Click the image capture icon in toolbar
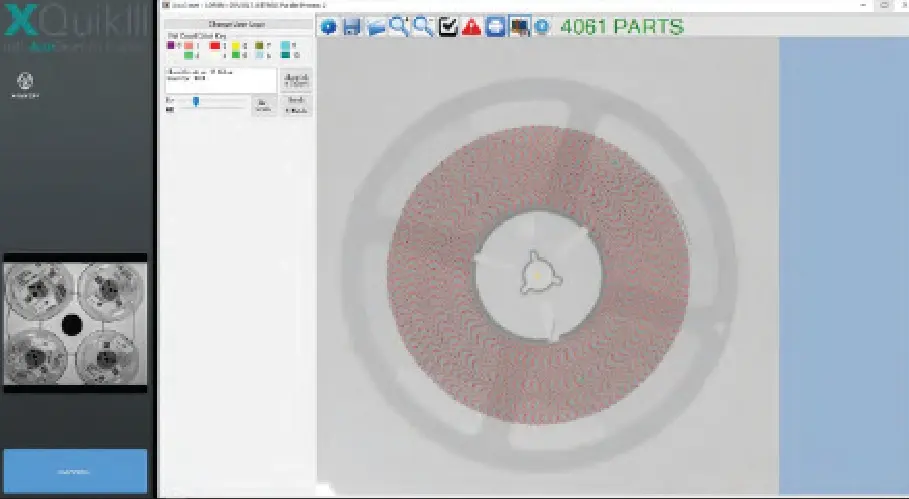This screenshot has height=499, width=909. point(519,27)
